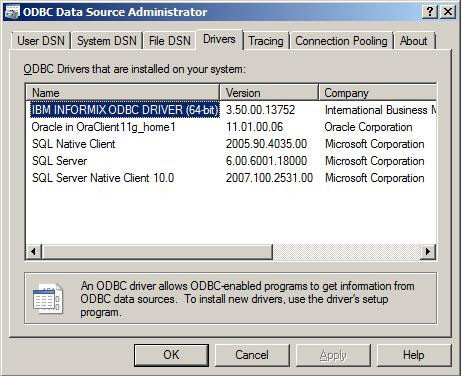This screenshot has width=462, height=376.
Task: Select the File DSN tab
Action: (170, 41)
